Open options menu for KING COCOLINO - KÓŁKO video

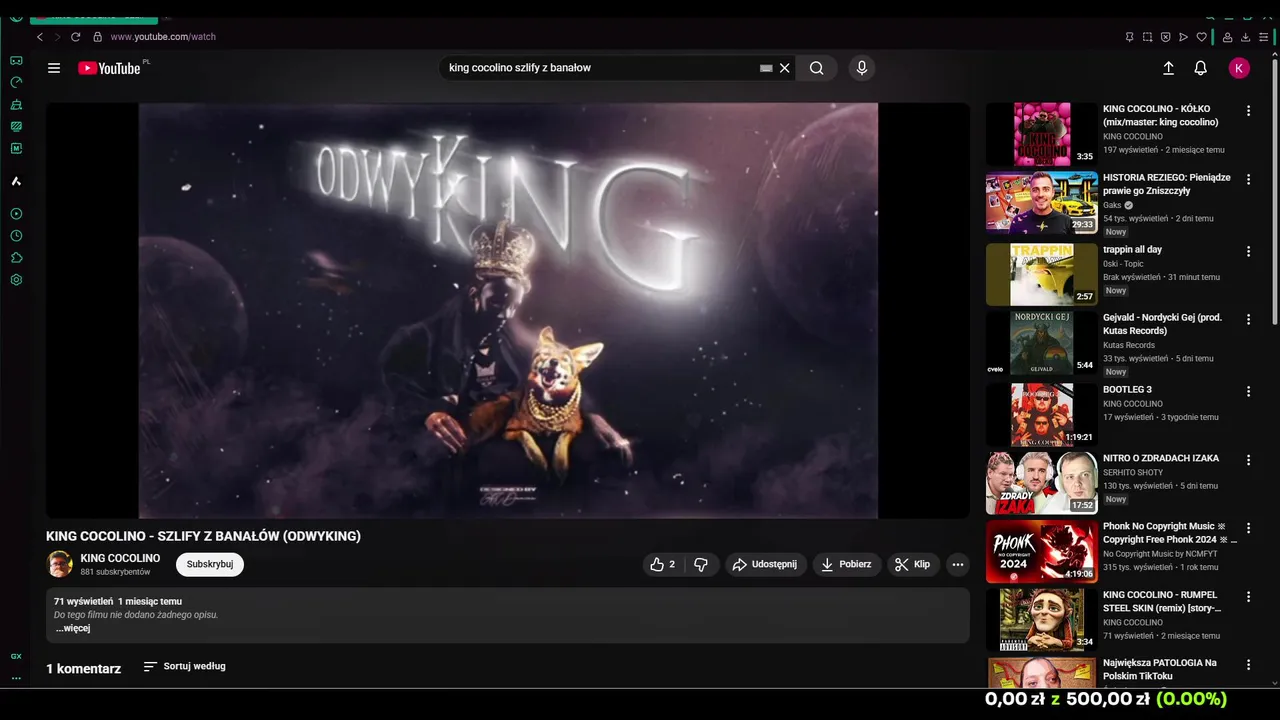[x=1248, y=111]
